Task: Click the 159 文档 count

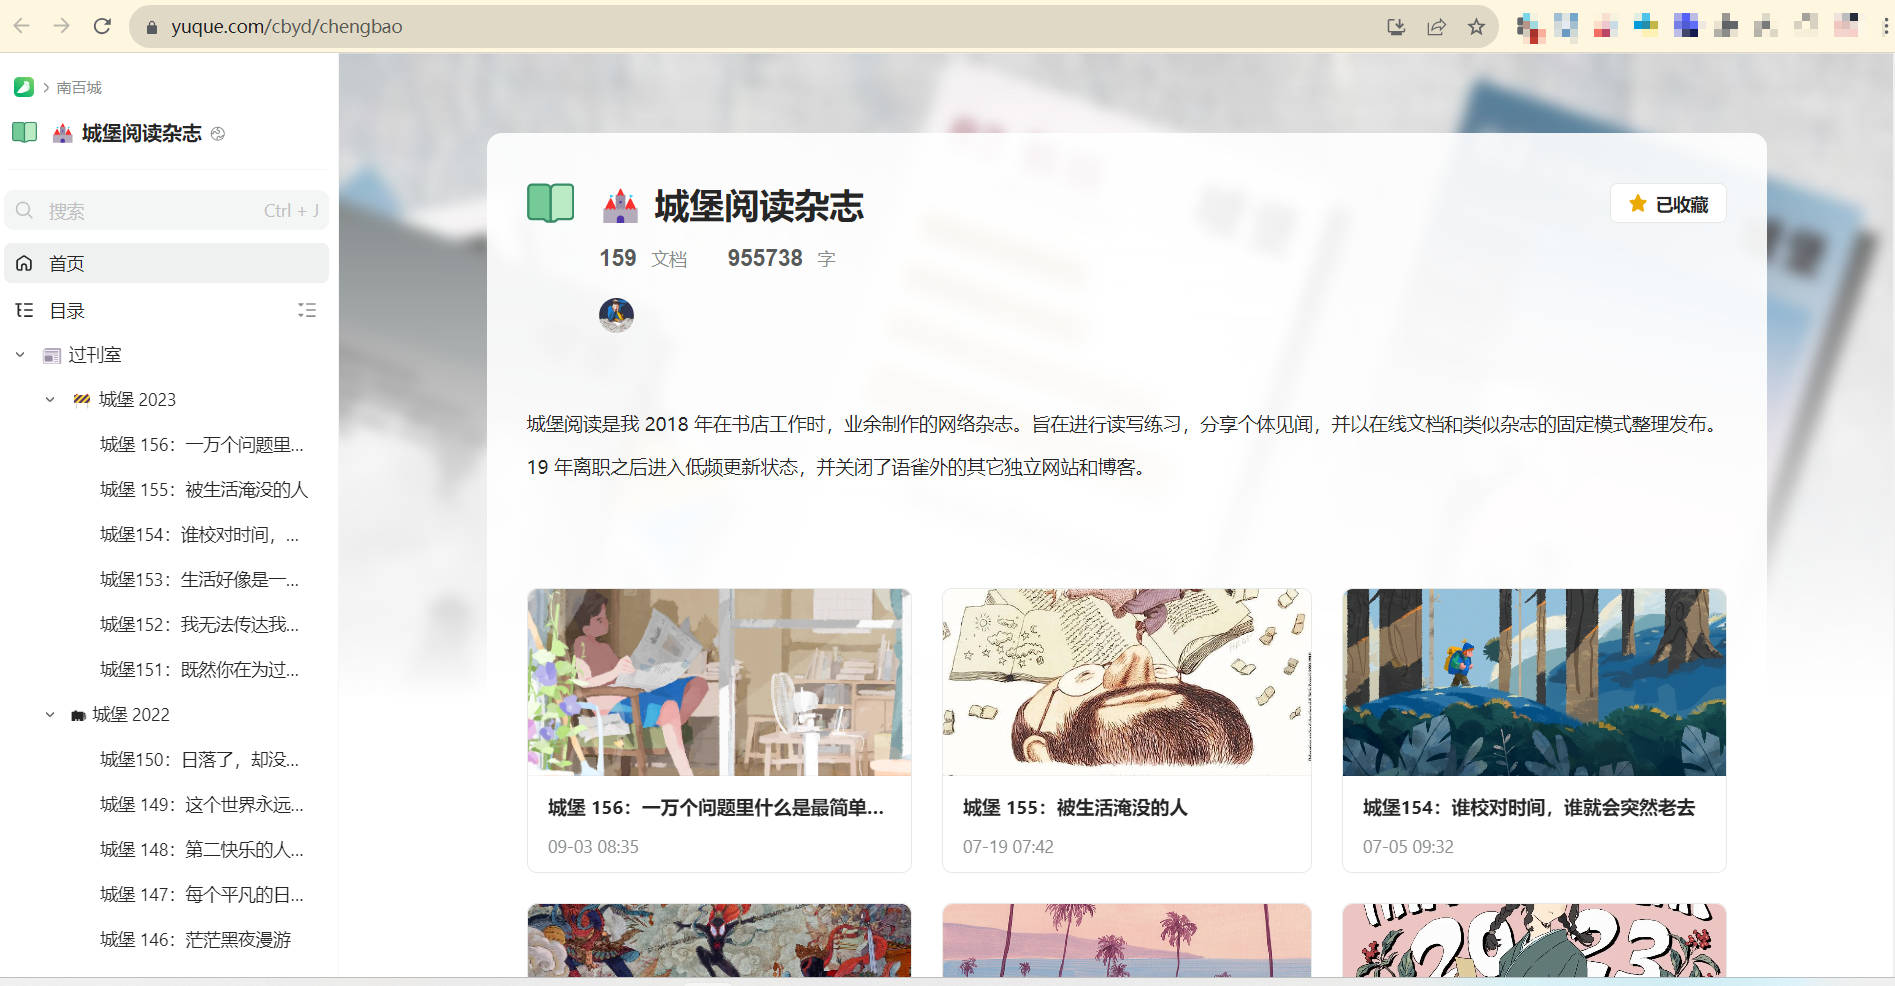Action: point(643,259)
